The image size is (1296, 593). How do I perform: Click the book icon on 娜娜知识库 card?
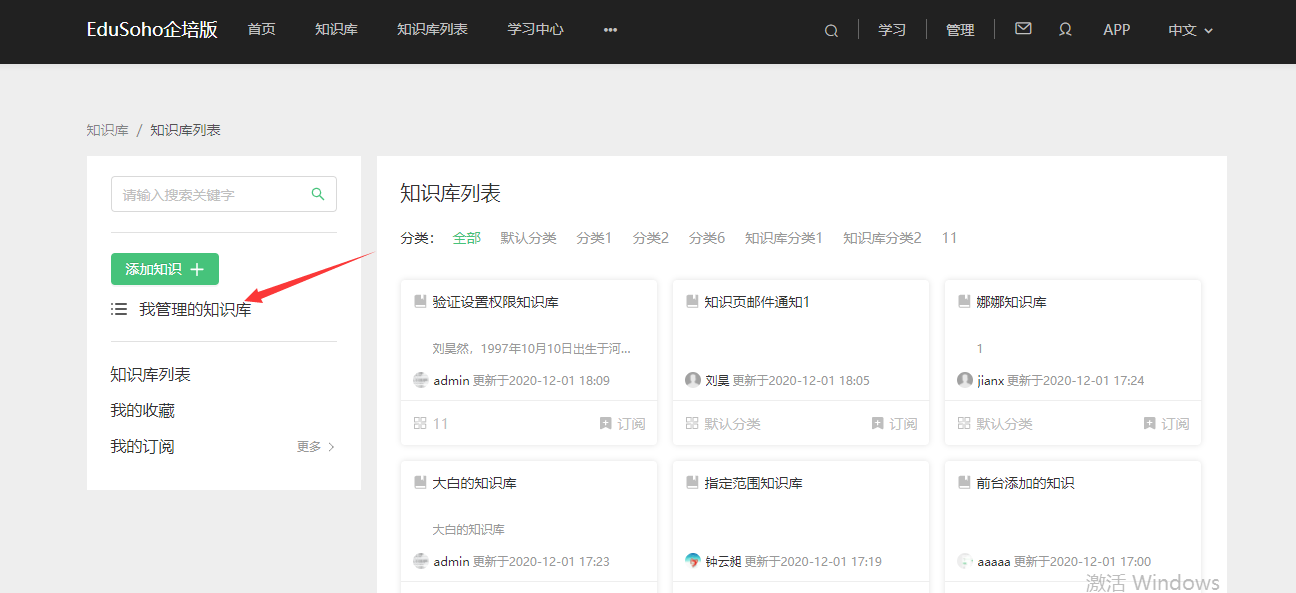pyautogui.click(x=964, y=301)
